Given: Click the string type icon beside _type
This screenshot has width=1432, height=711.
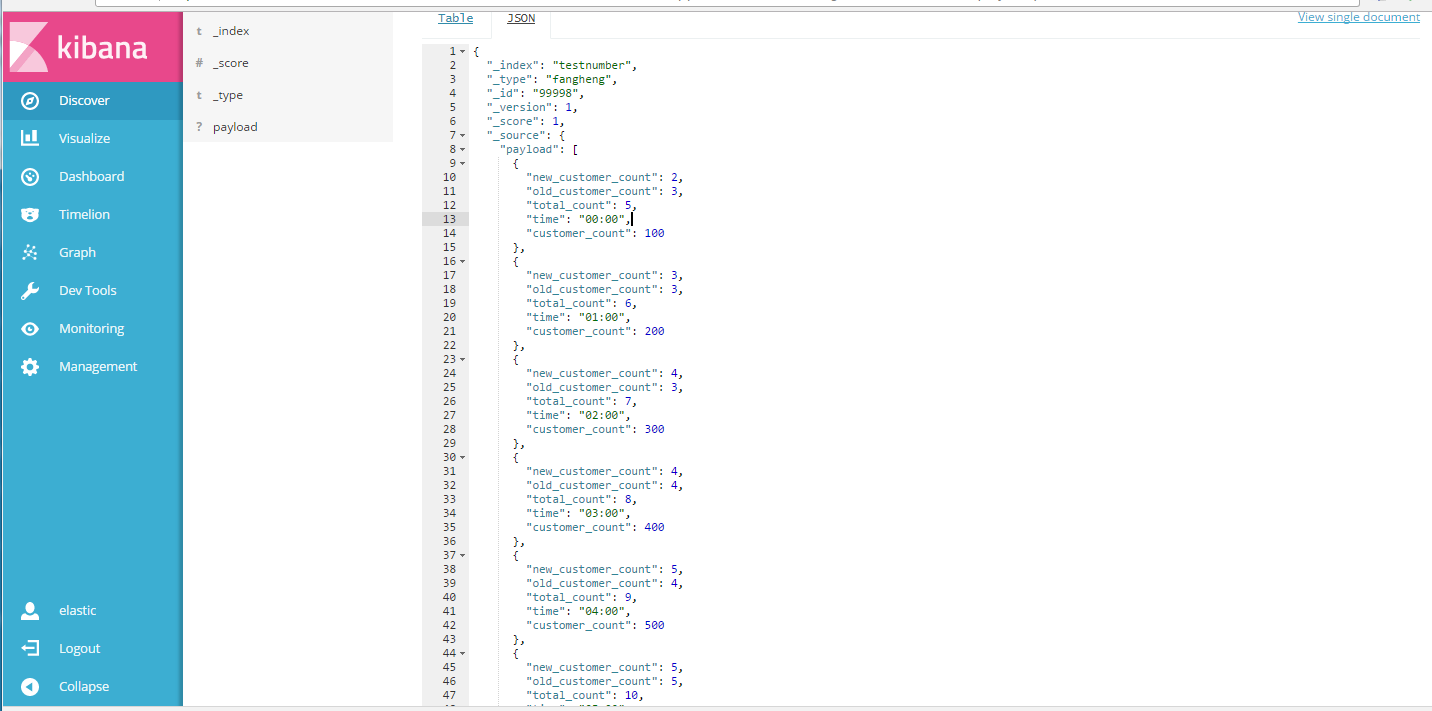Looking at the screenshot, I should point(199,95).
